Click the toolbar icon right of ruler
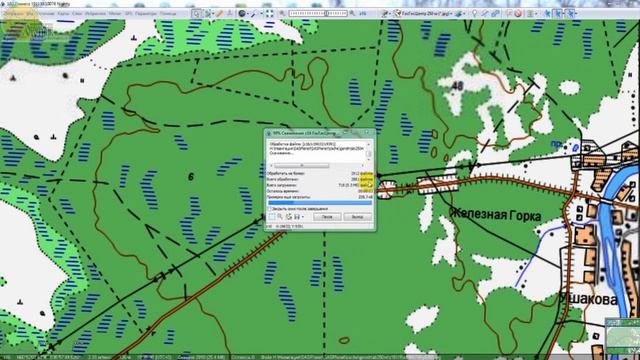The height and width of the screenshot is (360, 640). pos(229,13)
